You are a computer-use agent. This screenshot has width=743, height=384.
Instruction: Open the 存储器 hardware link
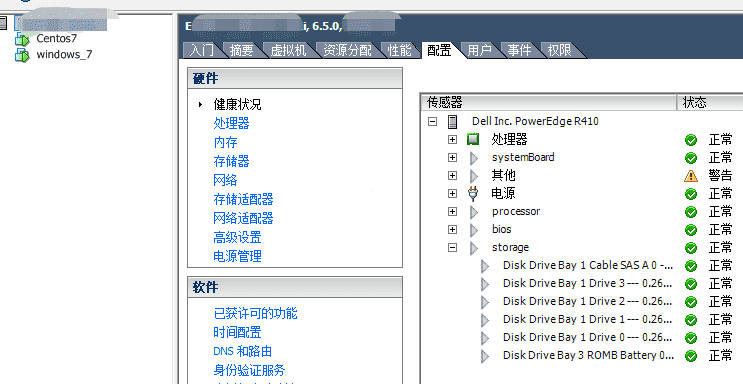tap(231, 161)
